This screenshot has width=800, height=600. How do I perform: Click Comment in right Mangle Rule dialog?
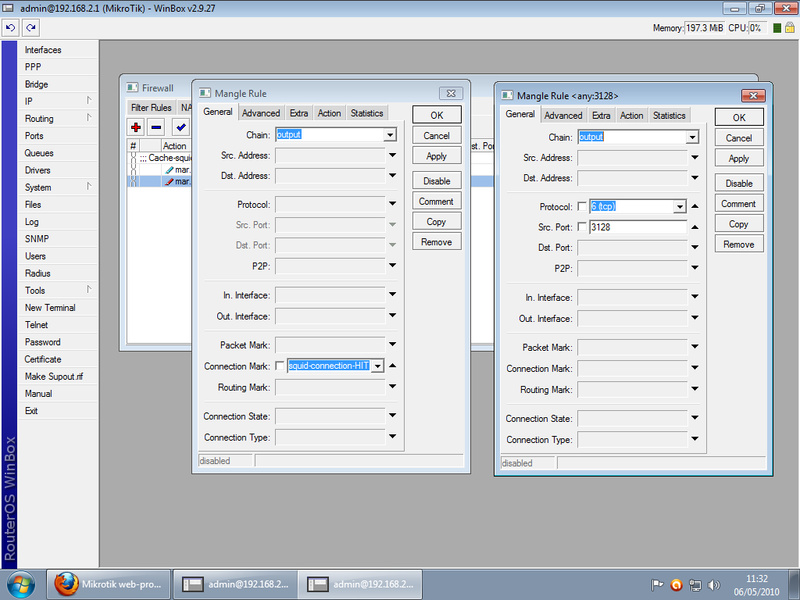[739, 204]
